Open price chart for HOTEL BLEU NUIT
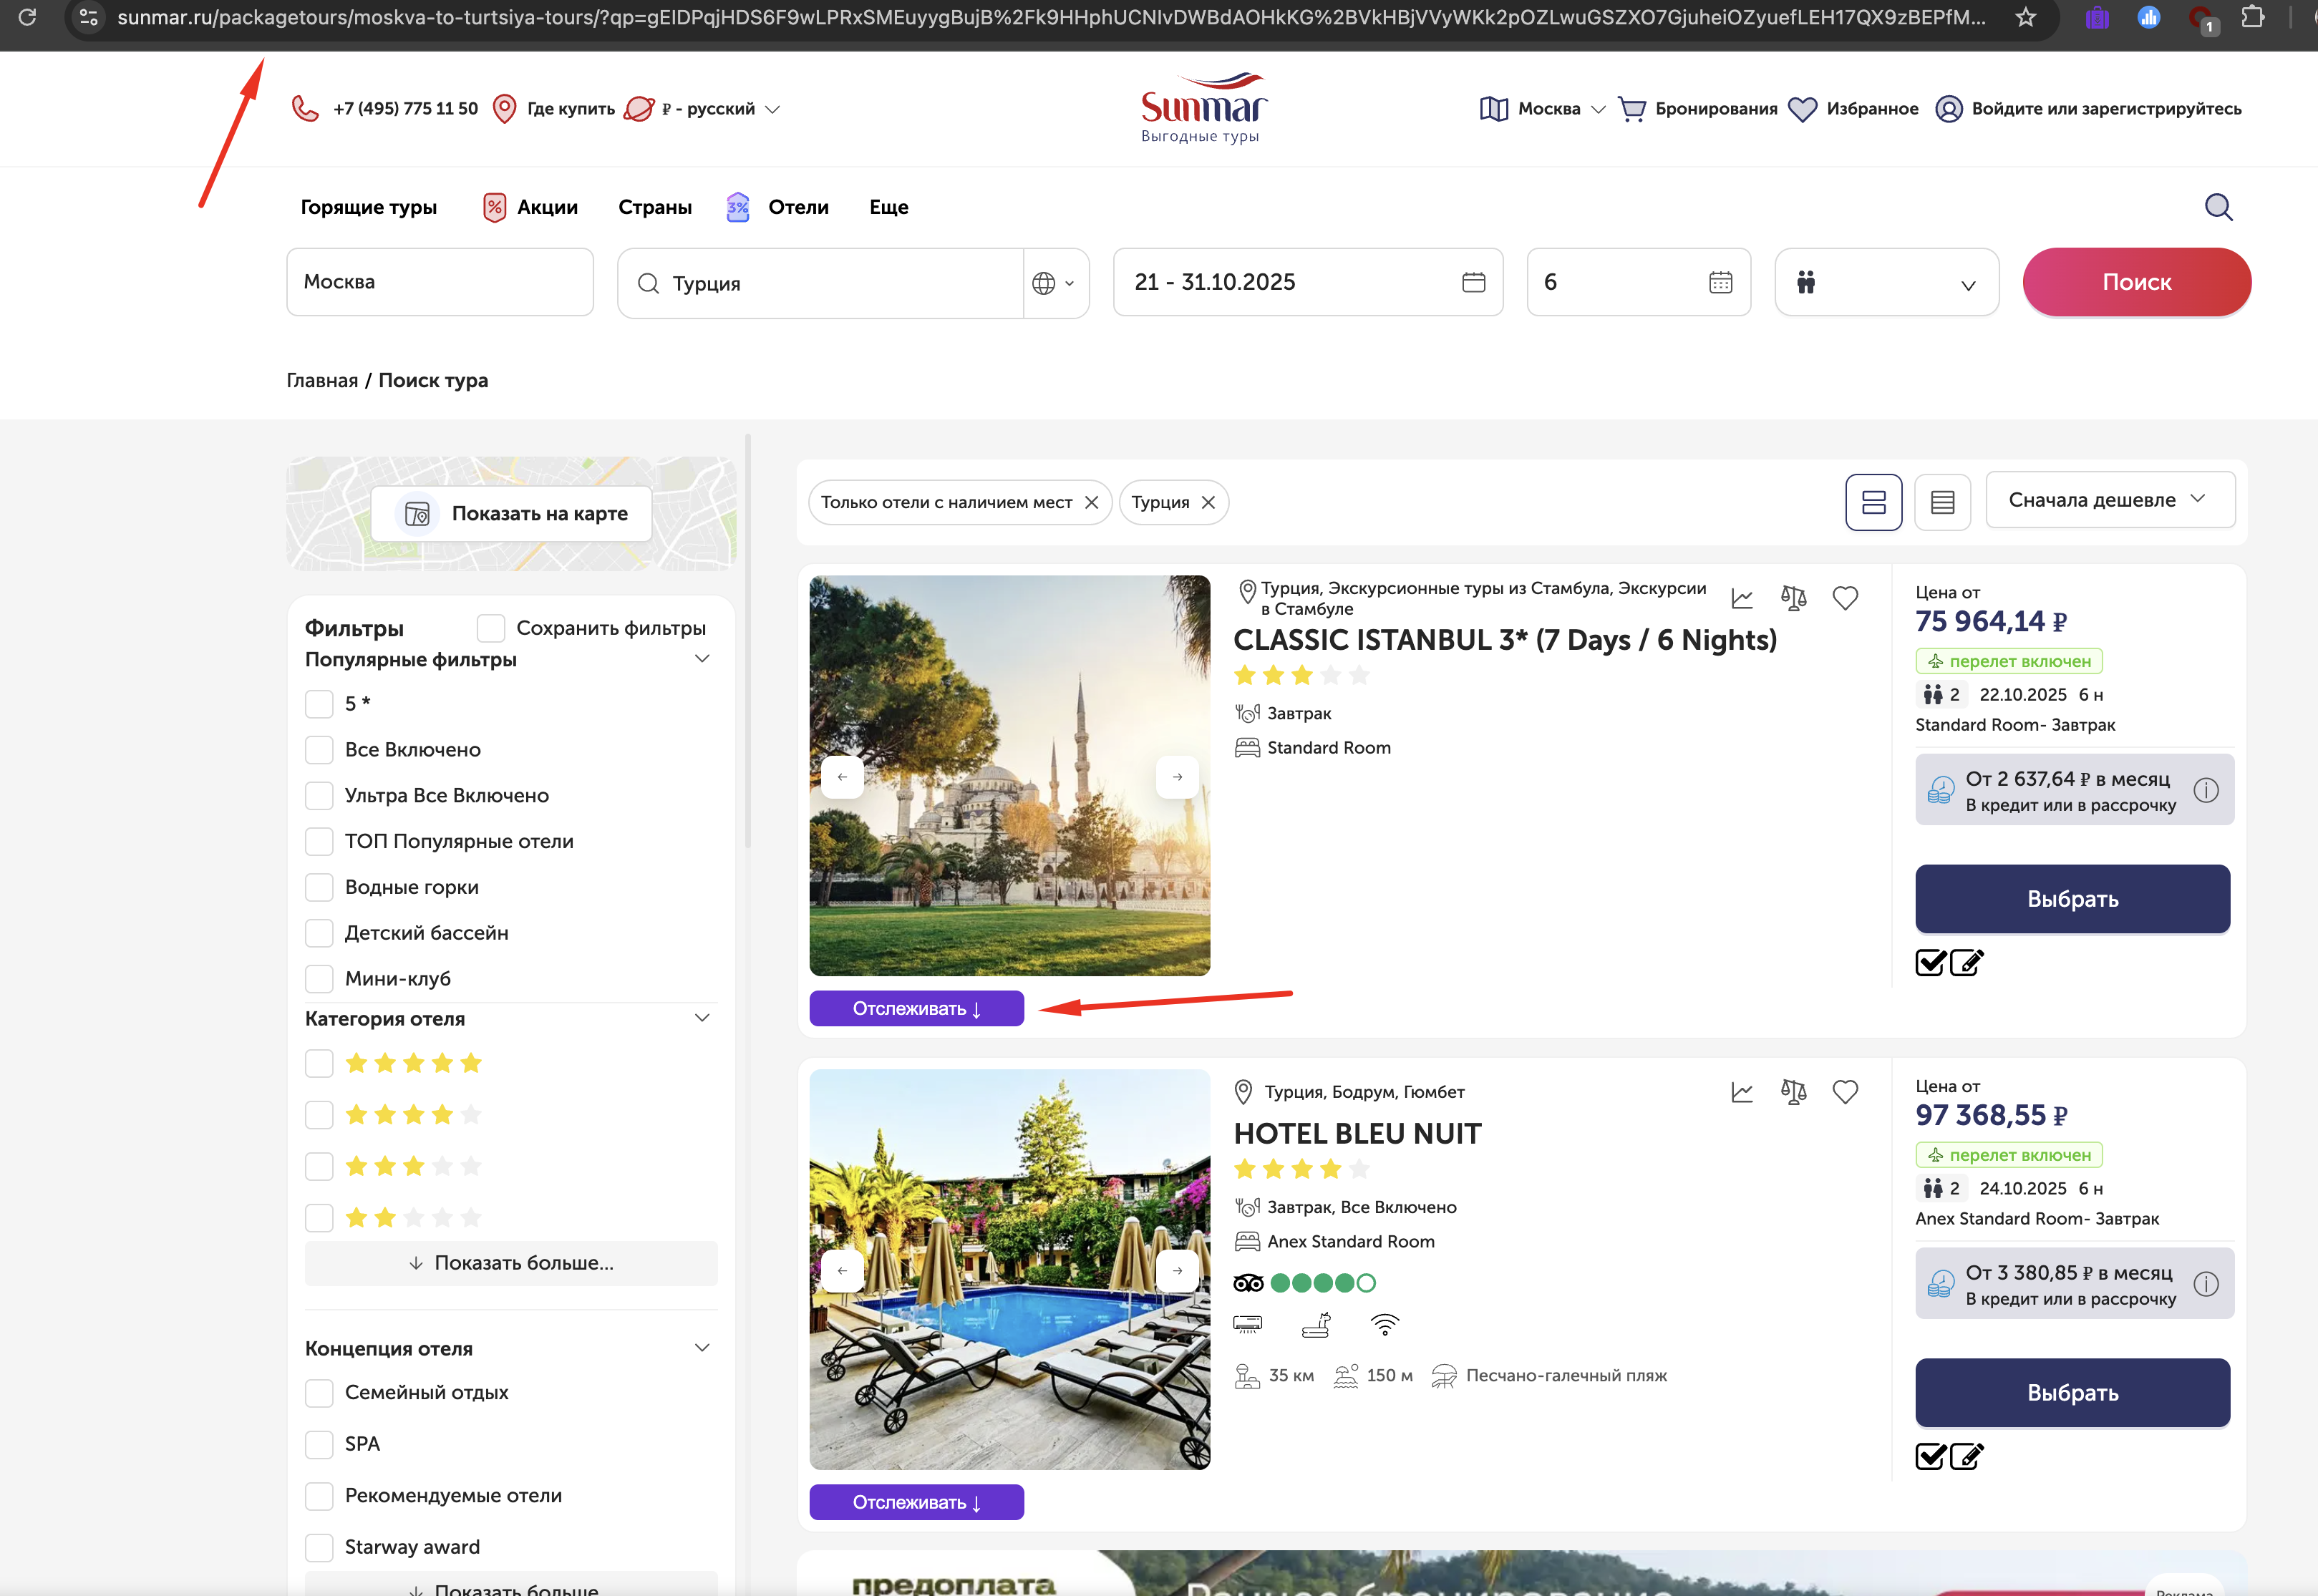 tap(1742, 1092)
